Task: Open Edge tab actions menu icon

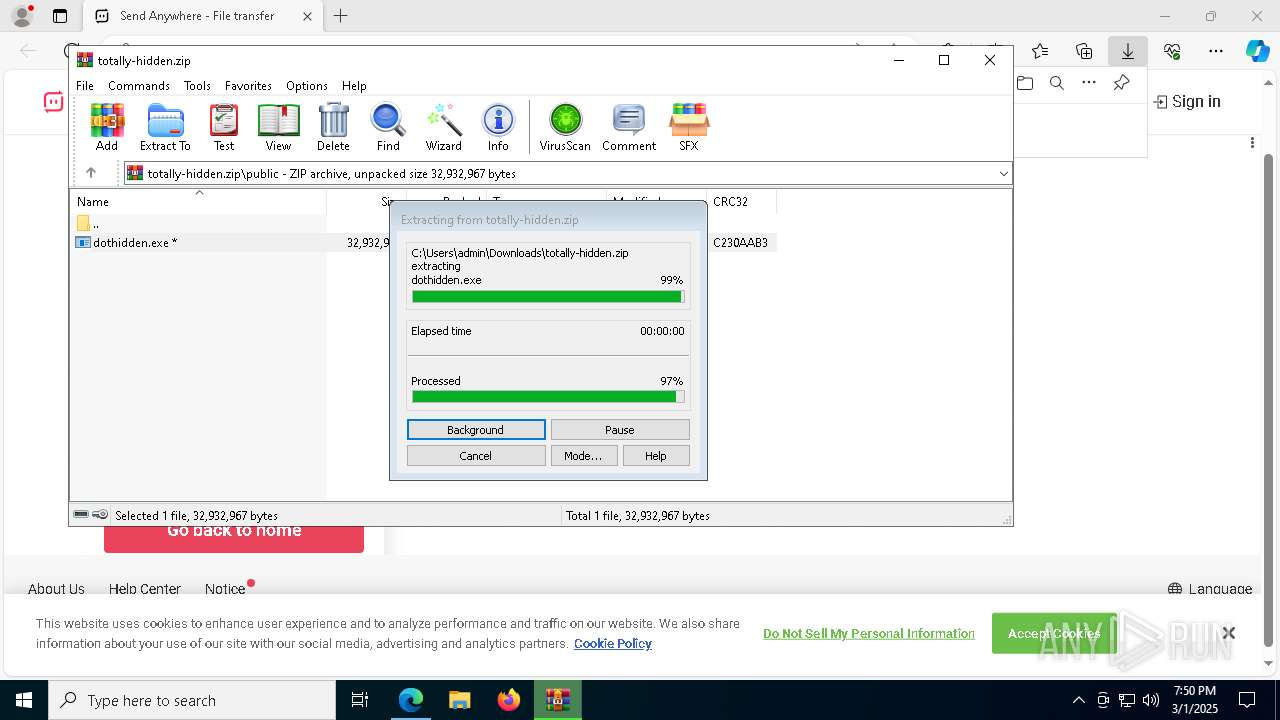Action: pos(60,16)
